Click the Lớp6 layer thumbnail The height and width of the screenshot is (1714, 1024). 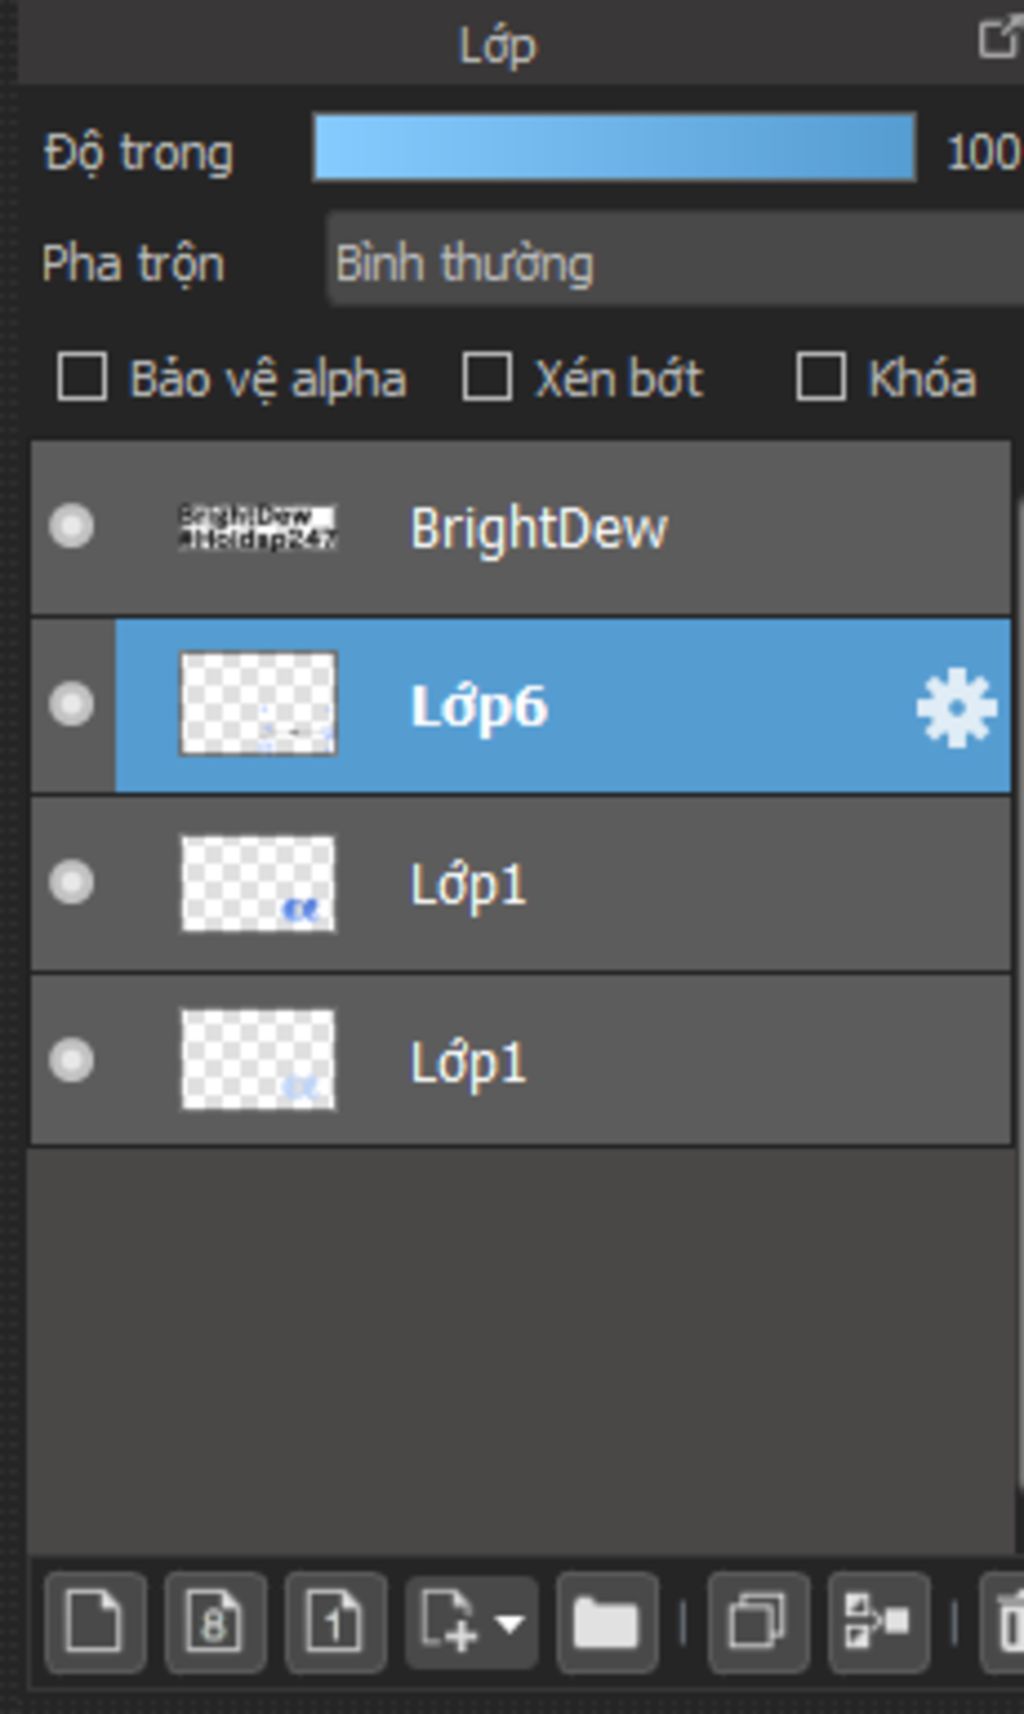coord(258,704)
